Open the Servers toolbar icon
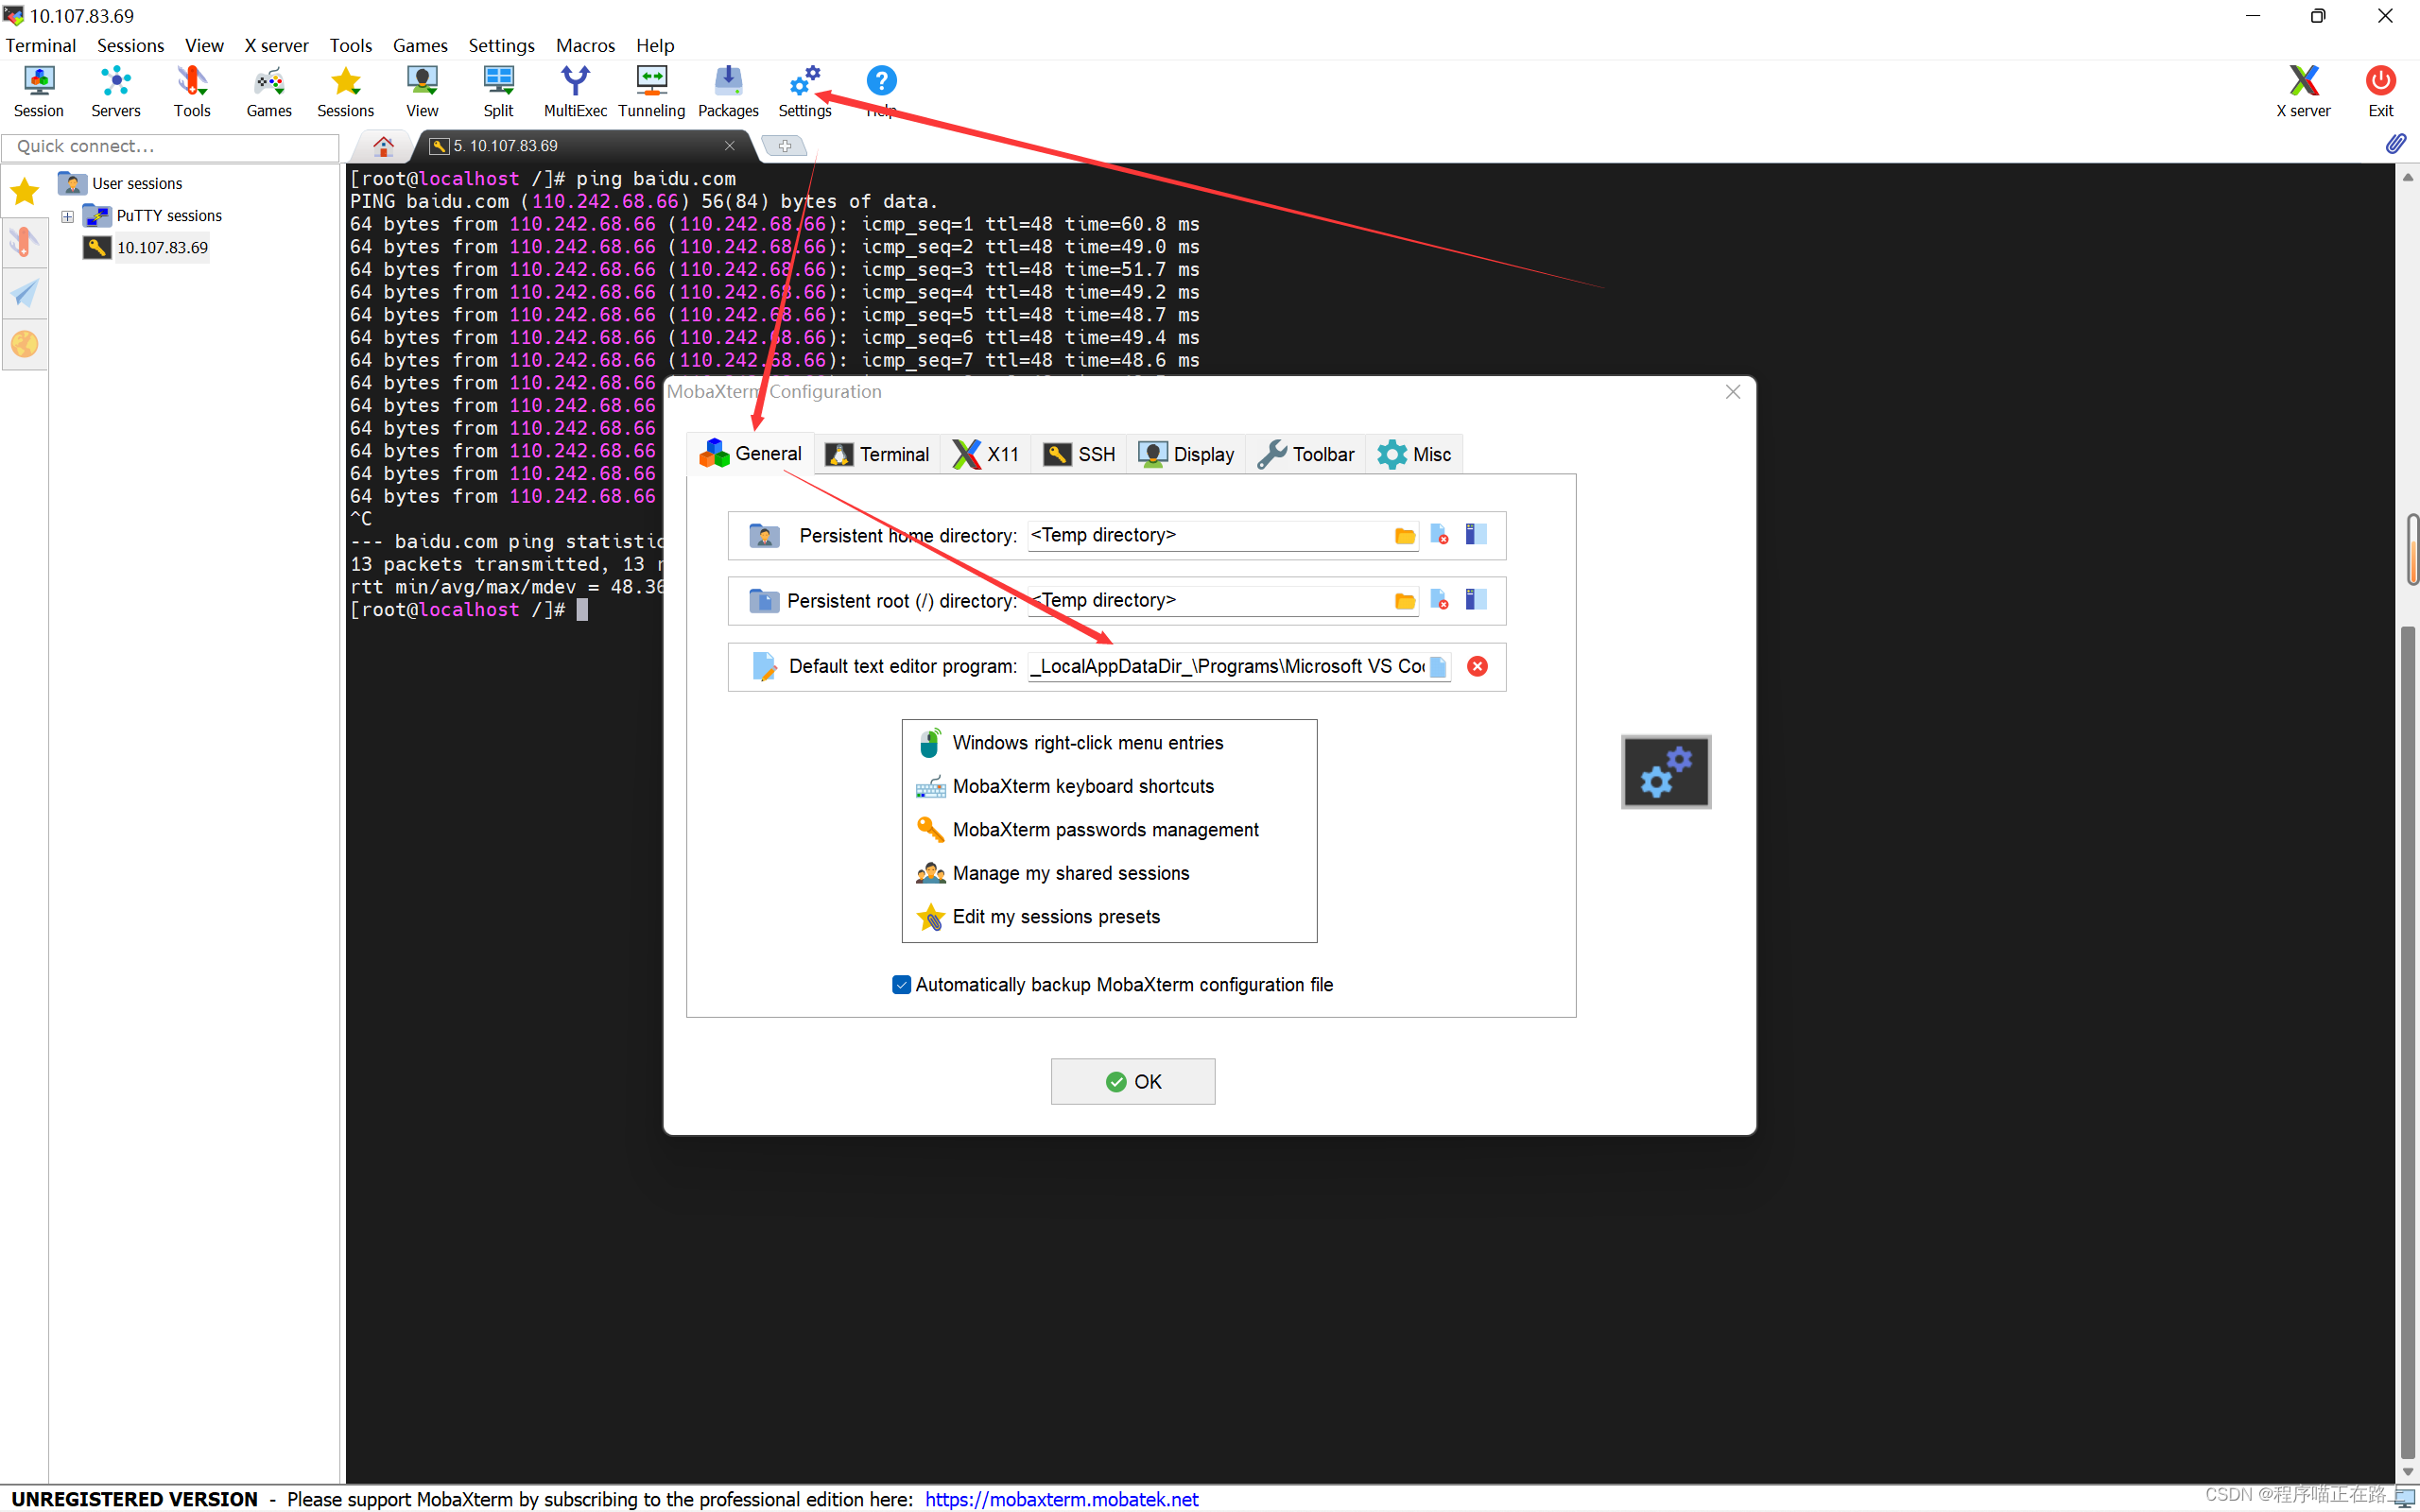2420x1512 pixels. (x=115, y=91)
